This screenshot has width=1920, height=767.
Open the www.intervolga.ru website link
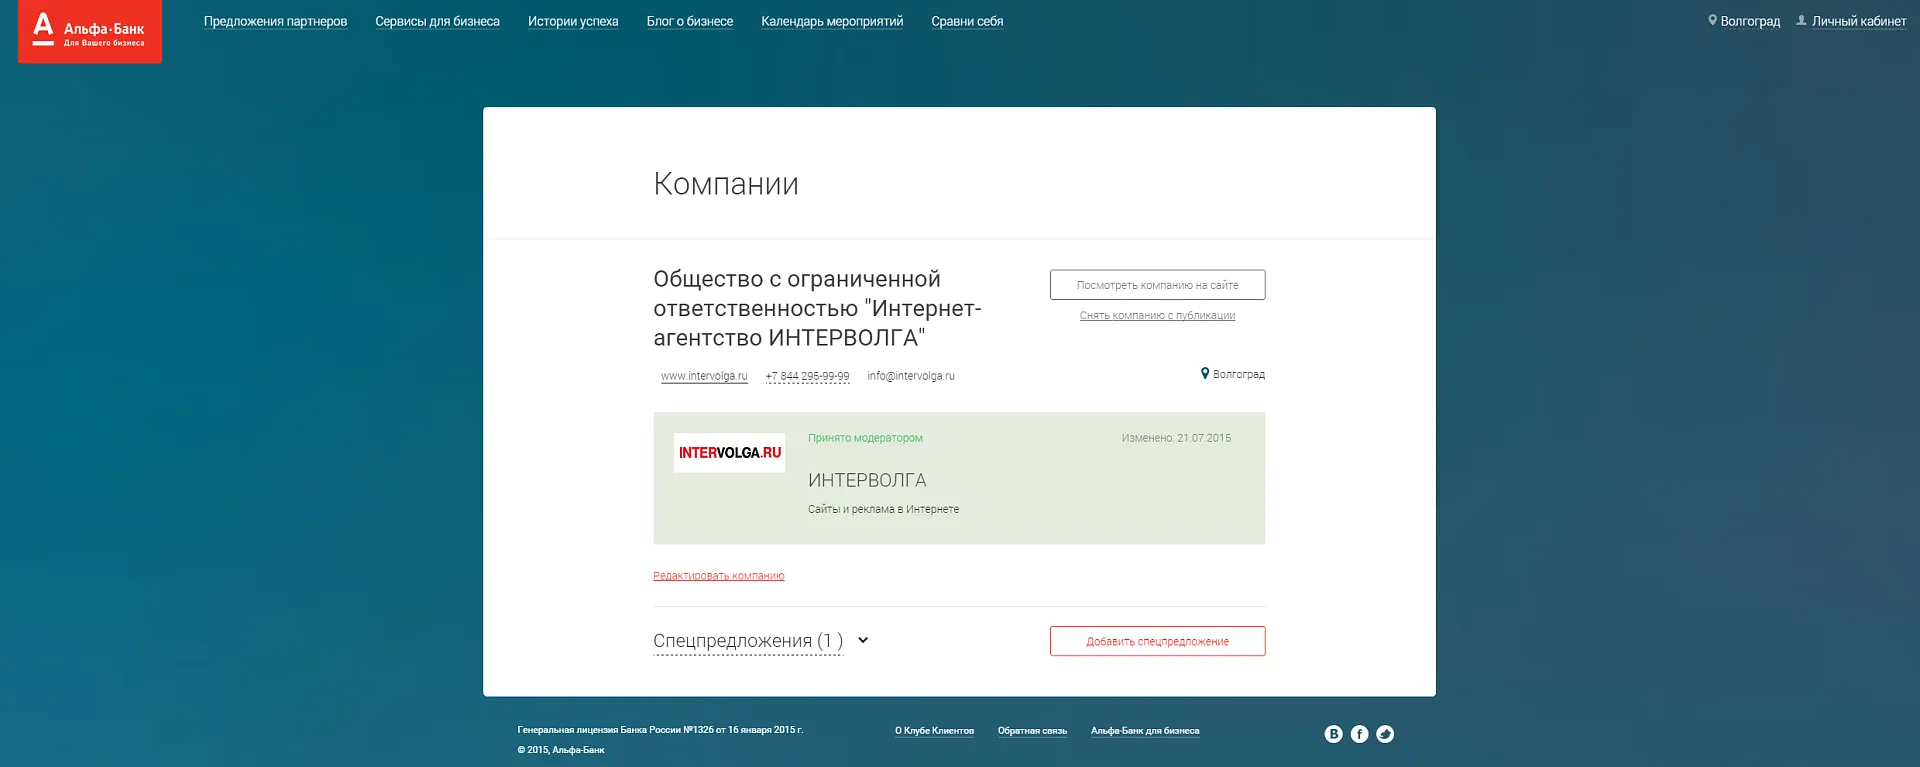(x=704, y=376)
